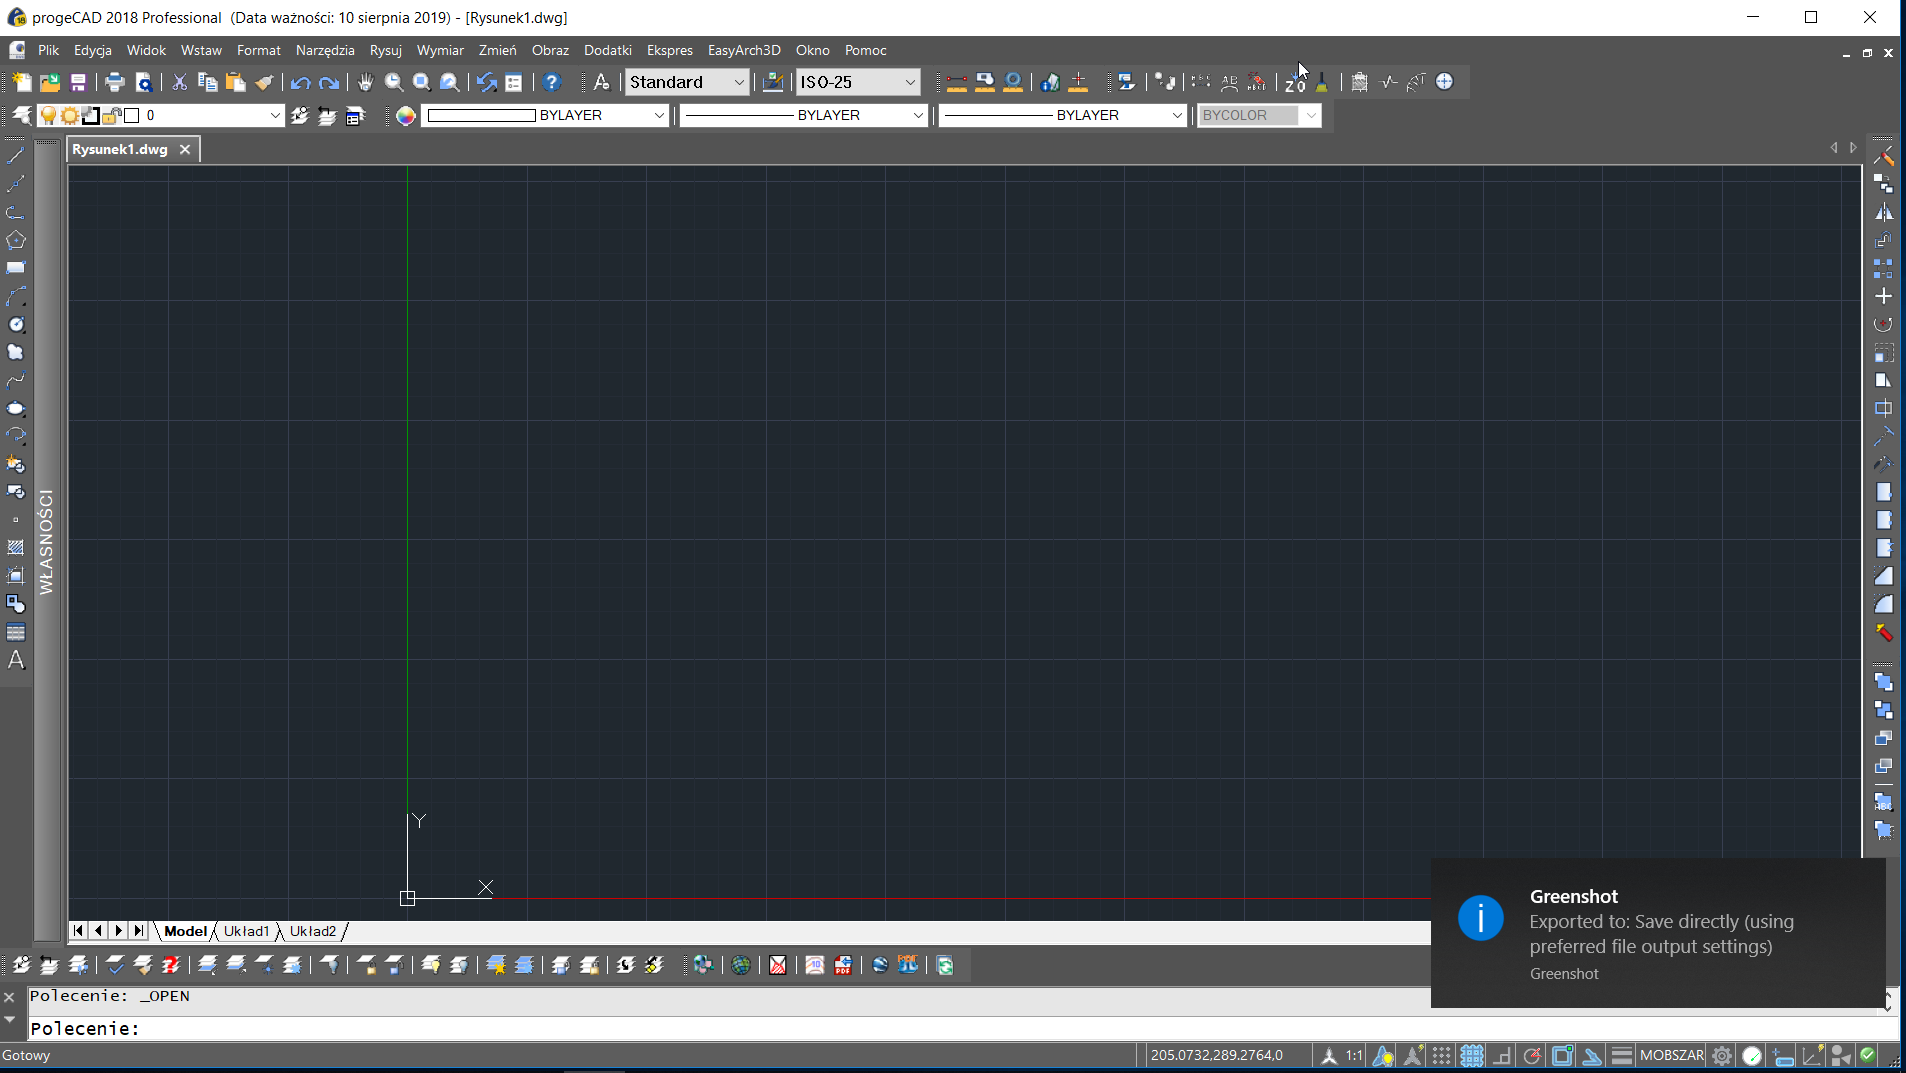
Task: Select the Polygon draw tool
Action: (15, 240)
